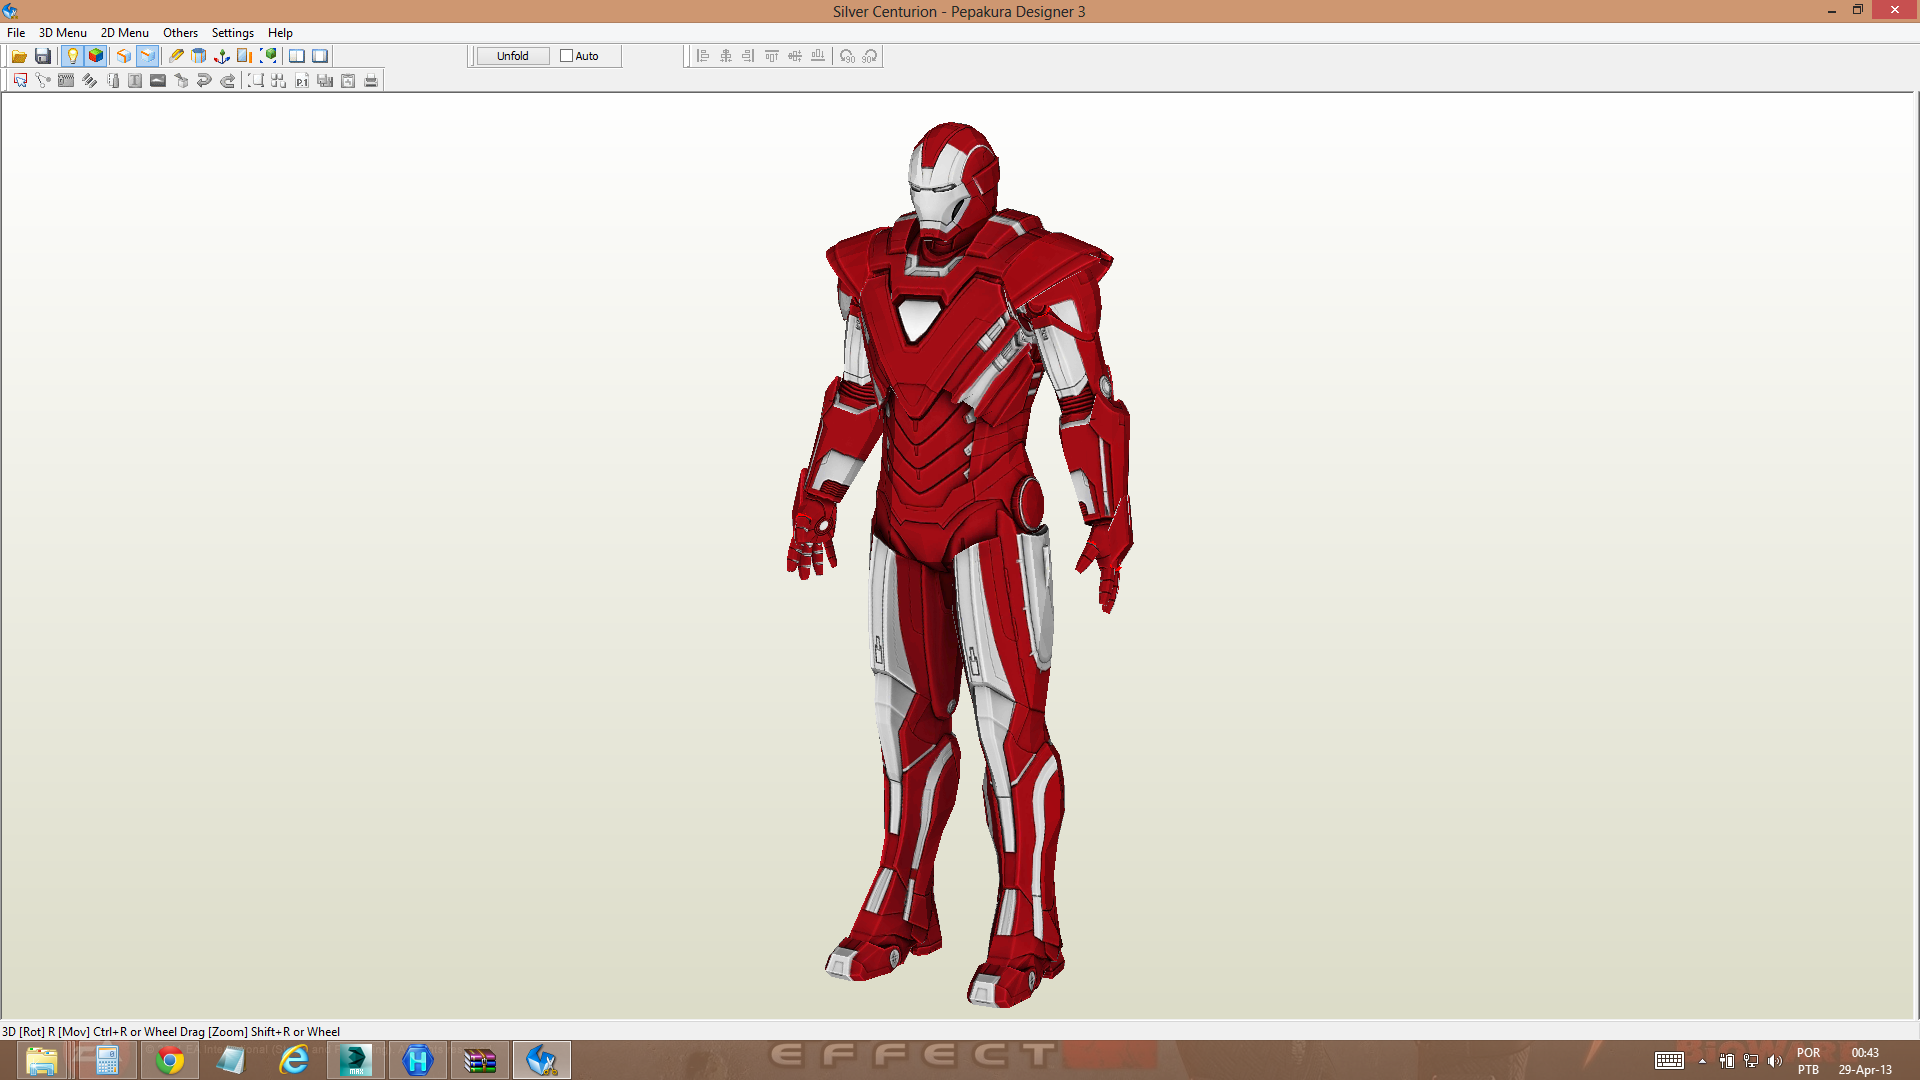Image resolution: width=1920 pixels, height=1080 pixels.
Task: Select the red-framed arrow select tool
Action: (x=20, y=81)
